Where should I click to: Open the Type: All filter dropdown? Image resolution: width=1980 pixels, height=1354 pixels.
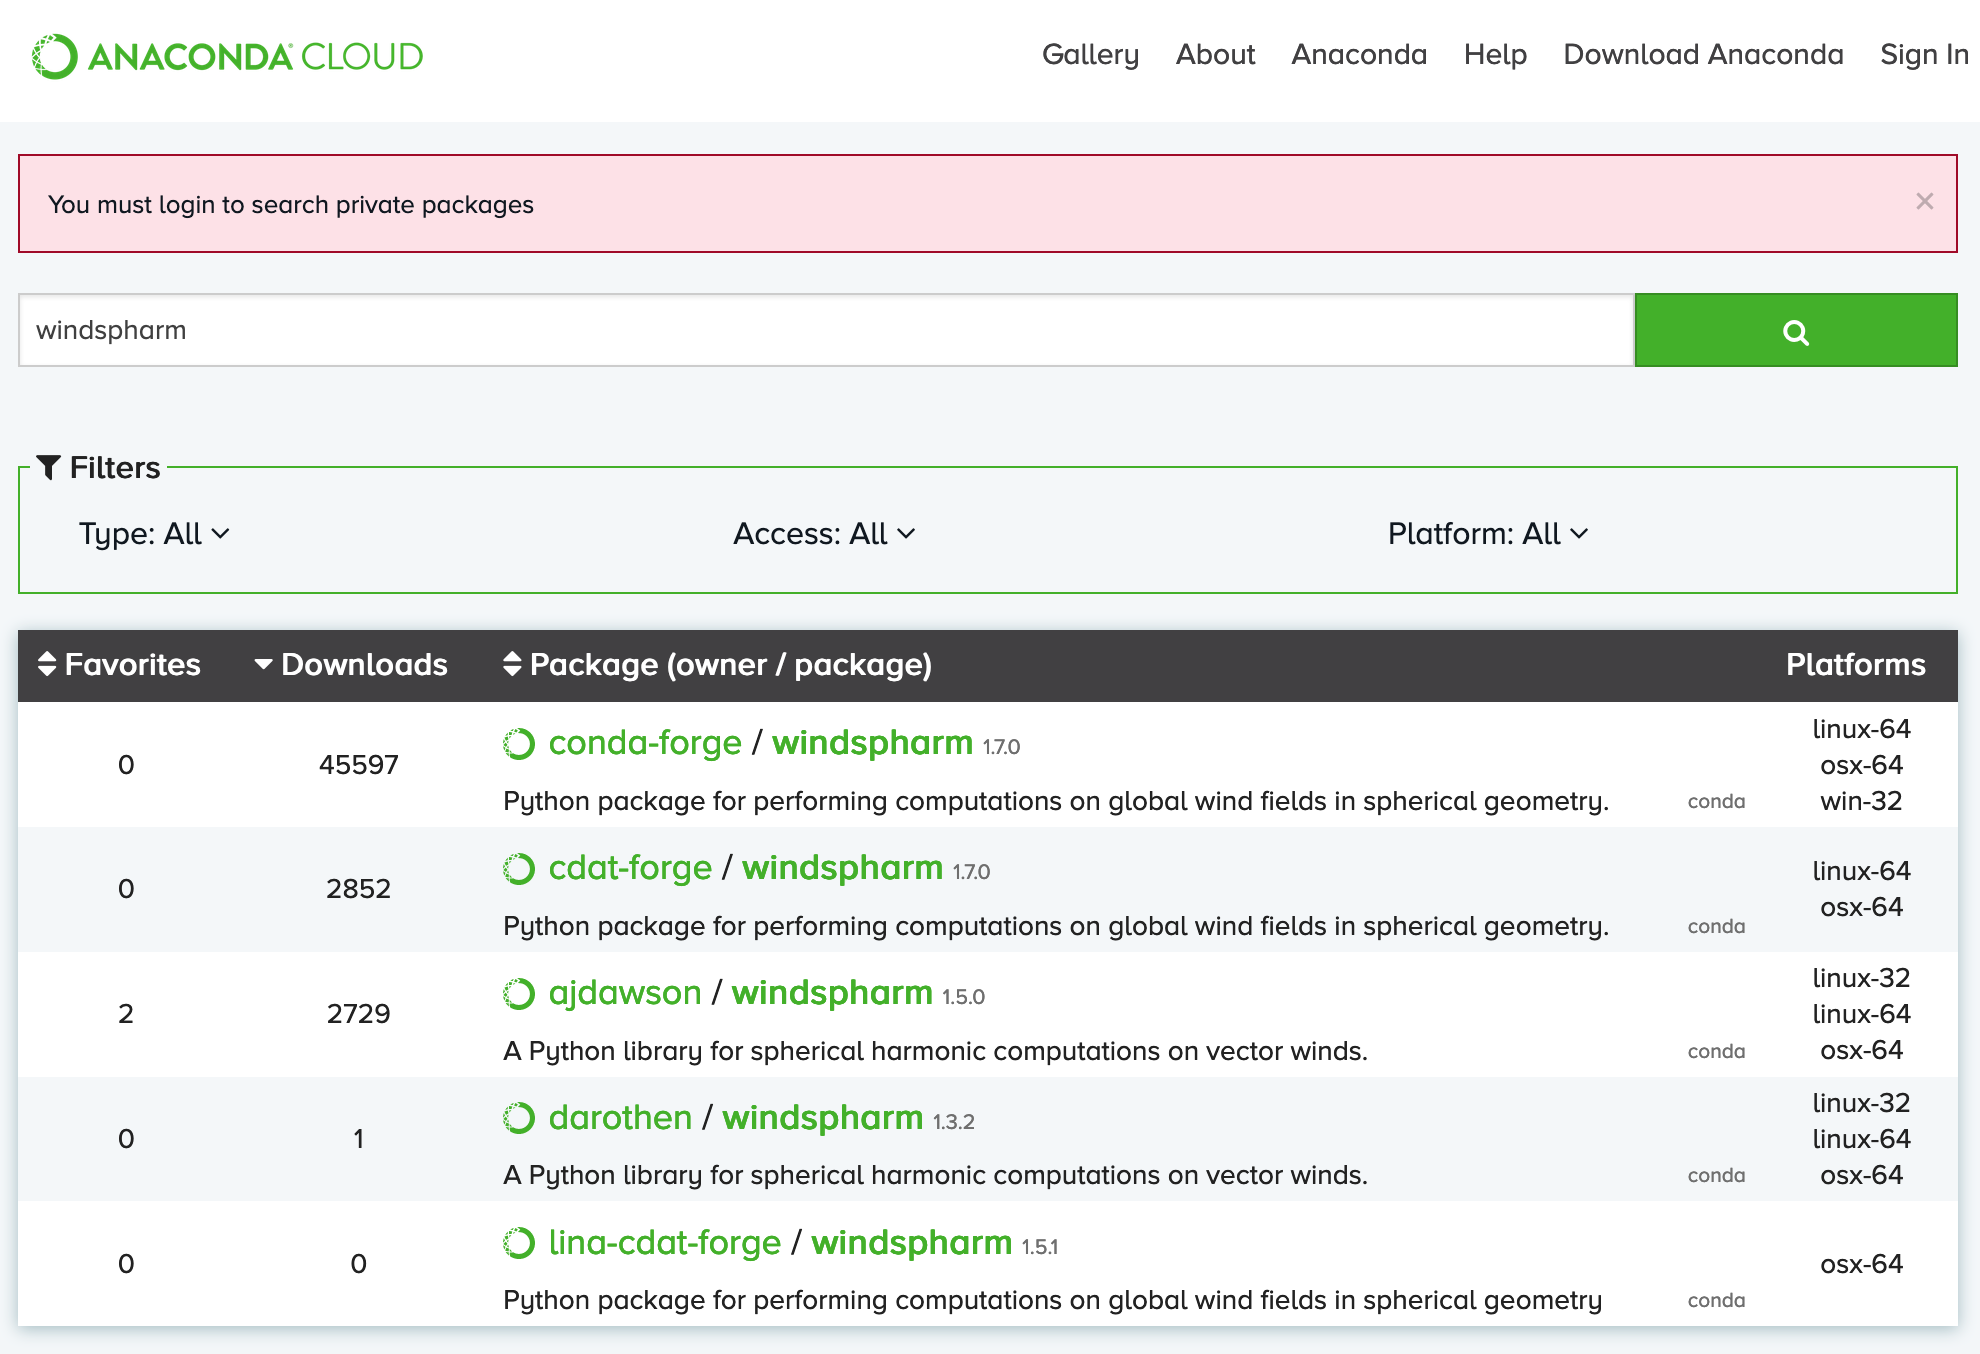(x=154, y=534)
